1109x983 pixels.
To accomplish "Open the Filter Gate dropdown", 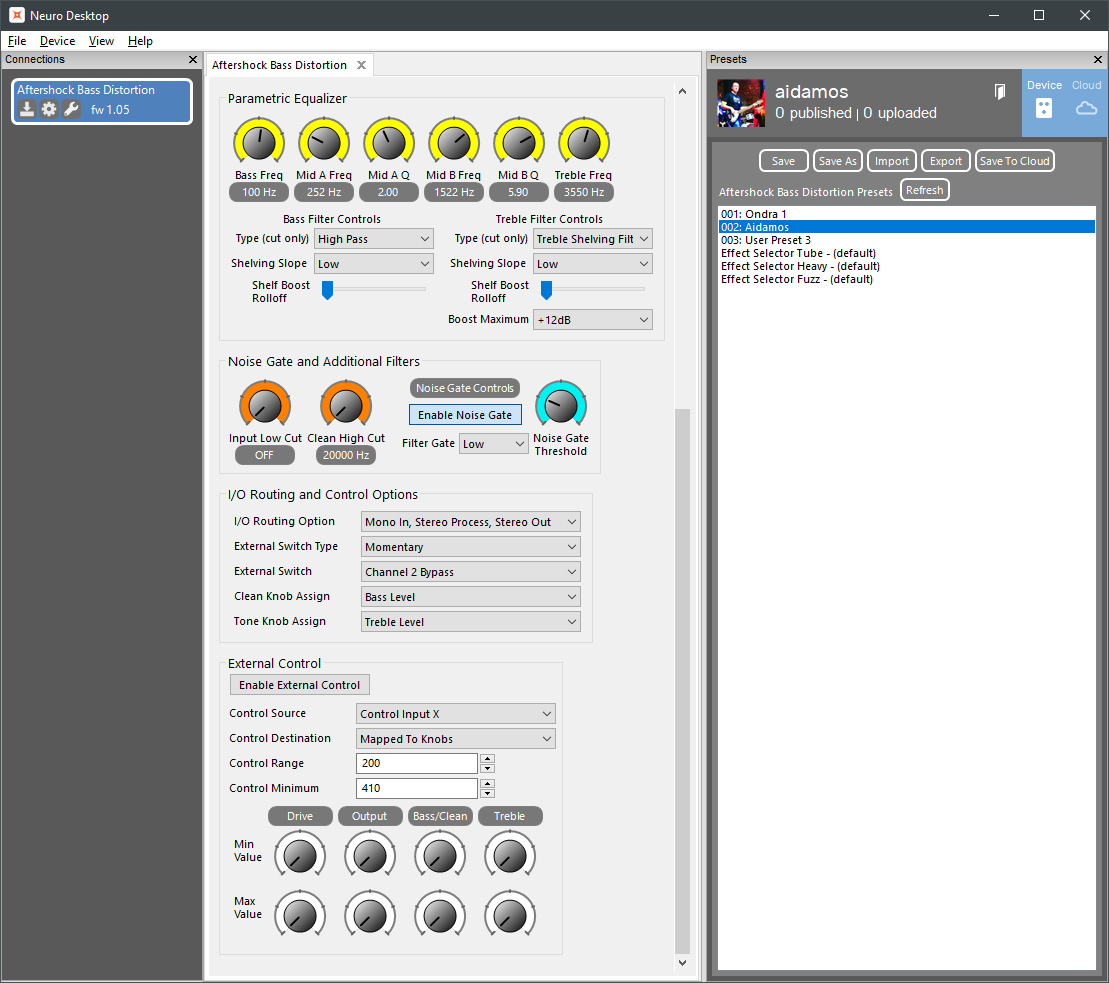I will (x=494, y=444).
